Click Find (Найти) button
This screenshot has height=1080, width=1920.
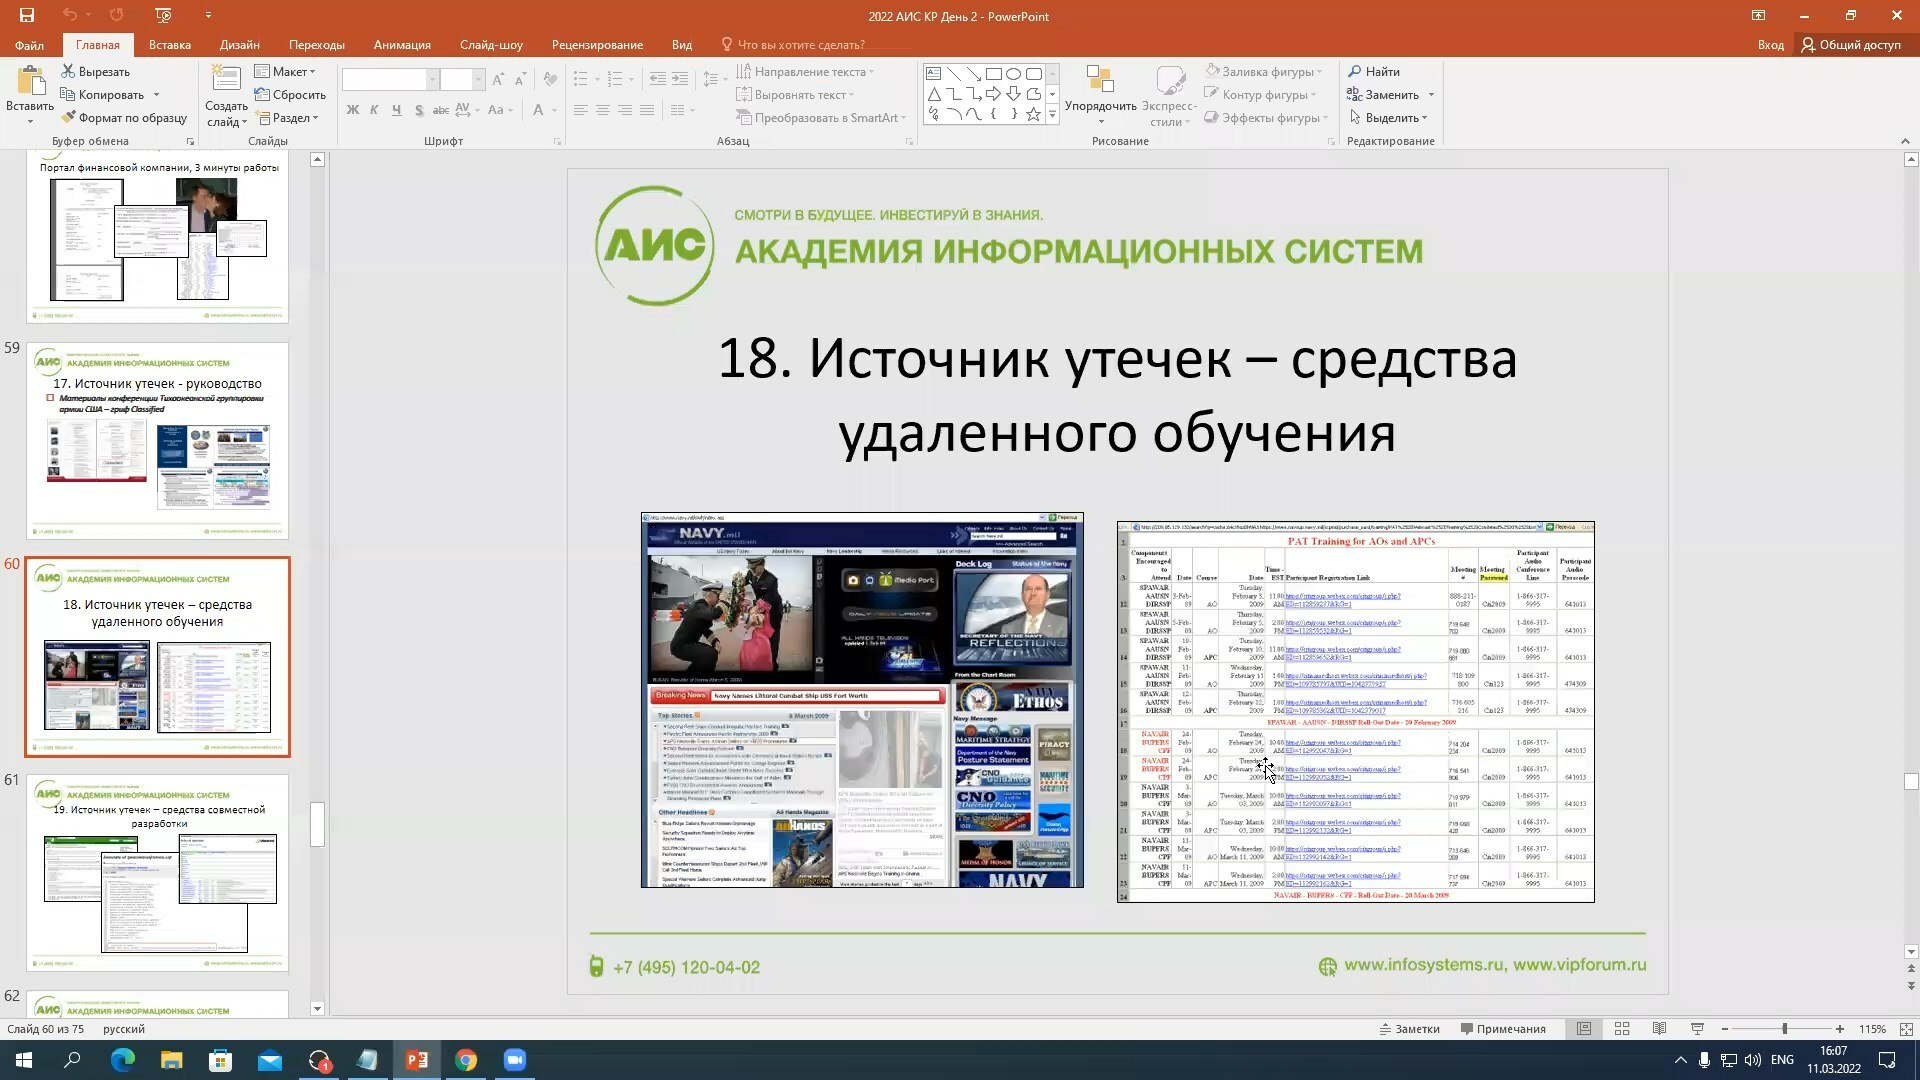coord(1374,72)
